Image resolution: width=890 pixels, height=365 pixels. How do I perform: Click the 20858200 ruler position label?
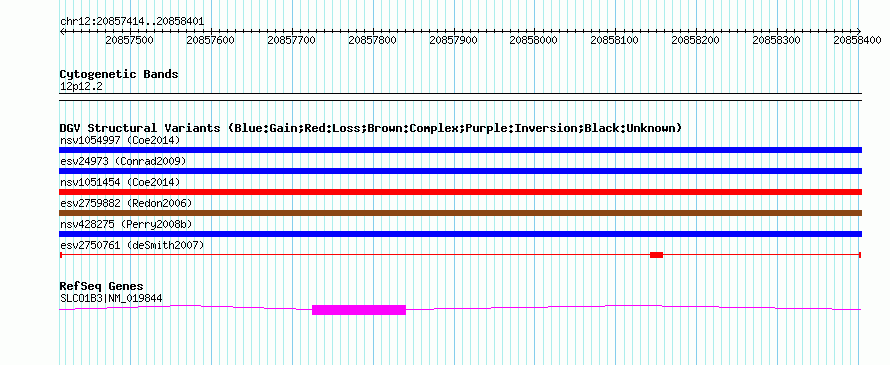click(695, 40)
